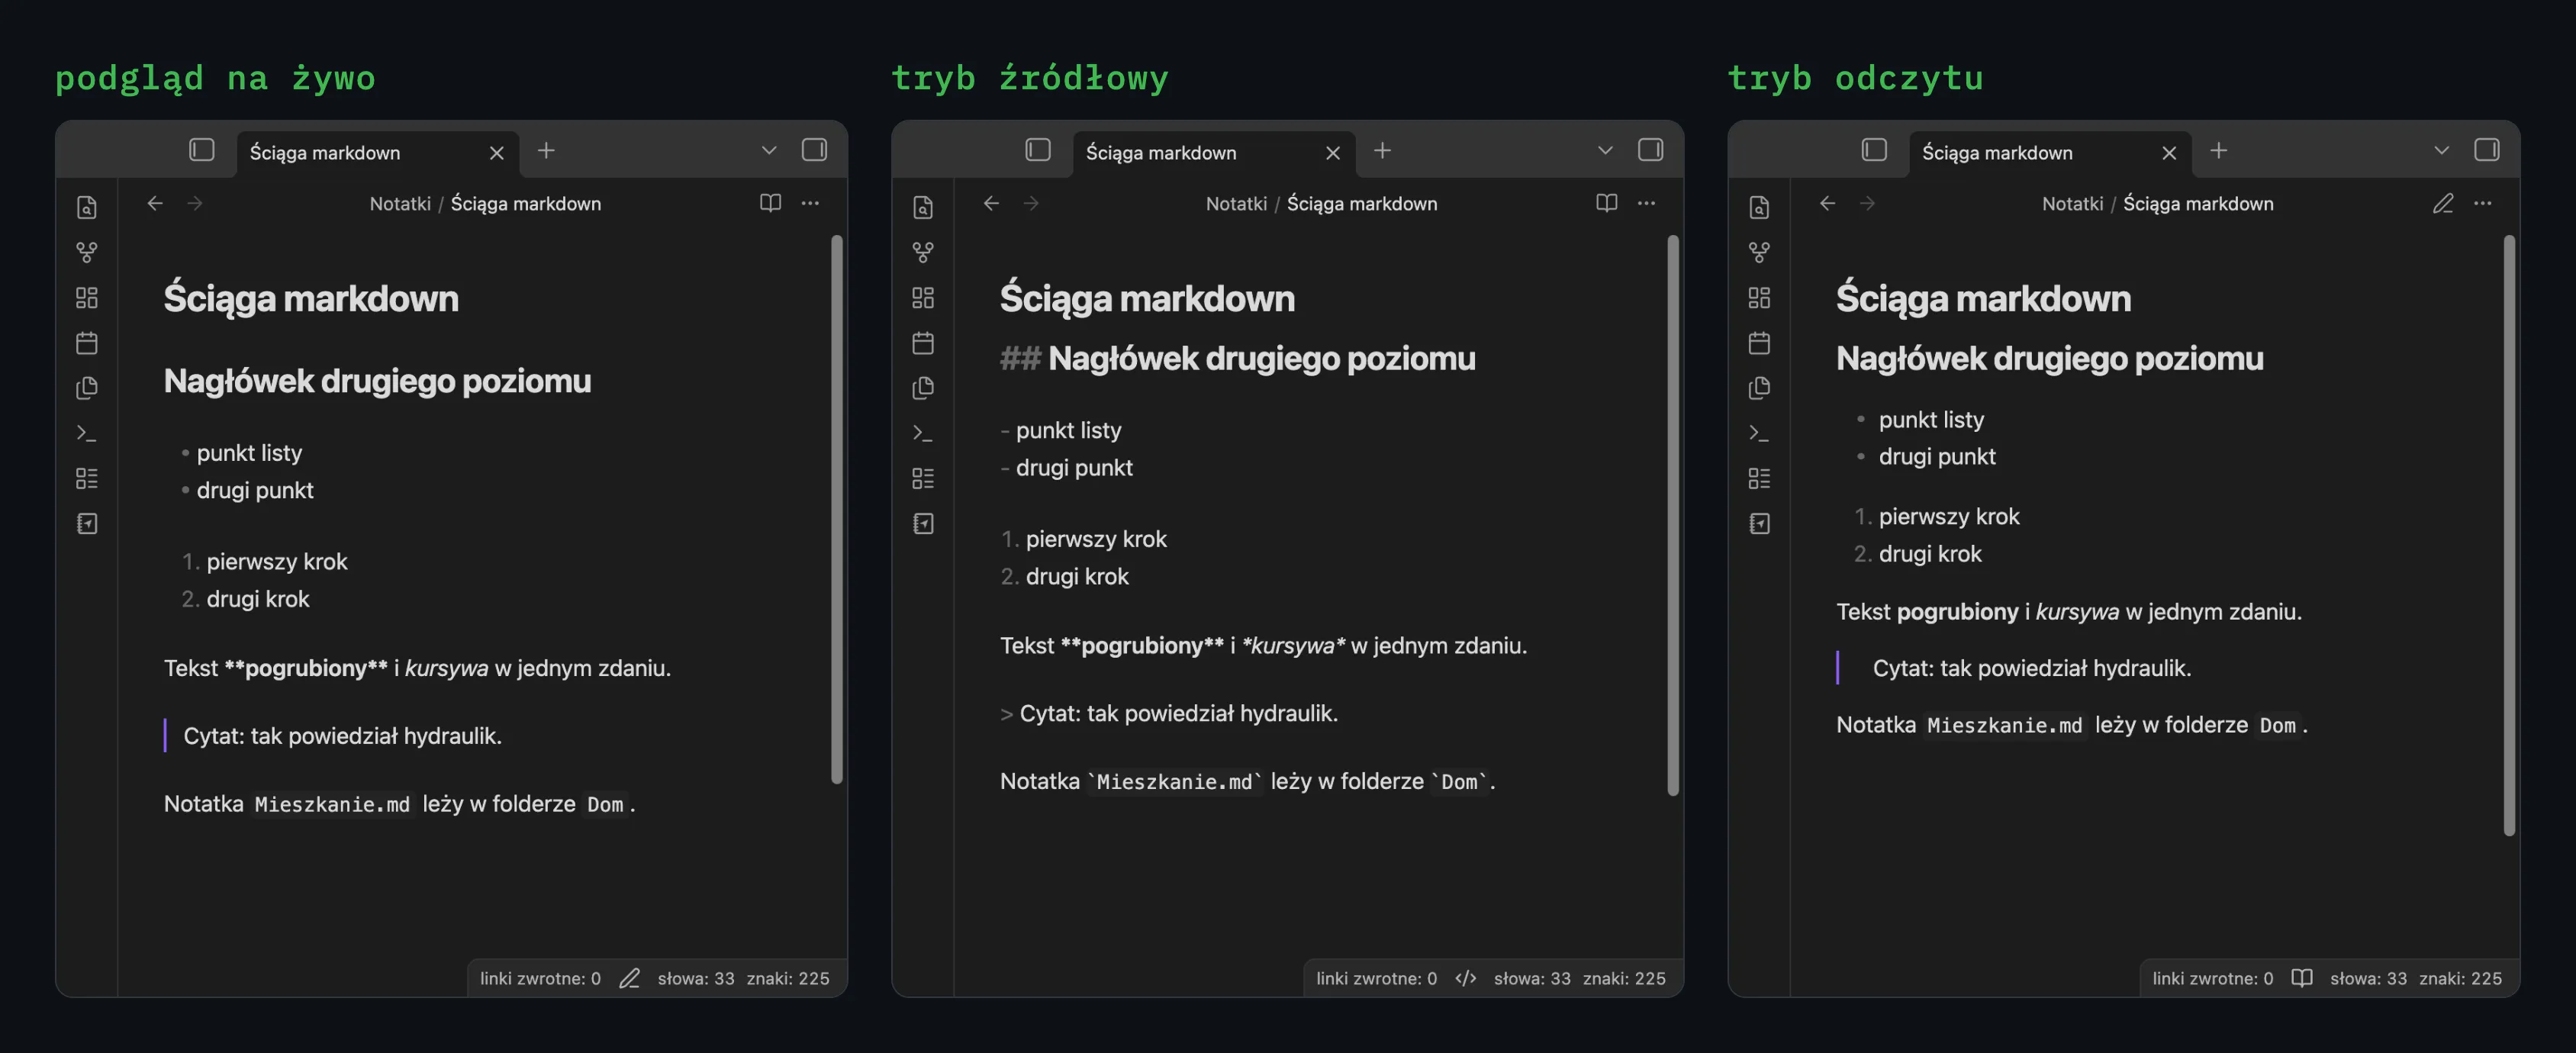Click source mode code icon in status bar
The width and height of the screenshot is (2576, 1053).
(1466, 978)
